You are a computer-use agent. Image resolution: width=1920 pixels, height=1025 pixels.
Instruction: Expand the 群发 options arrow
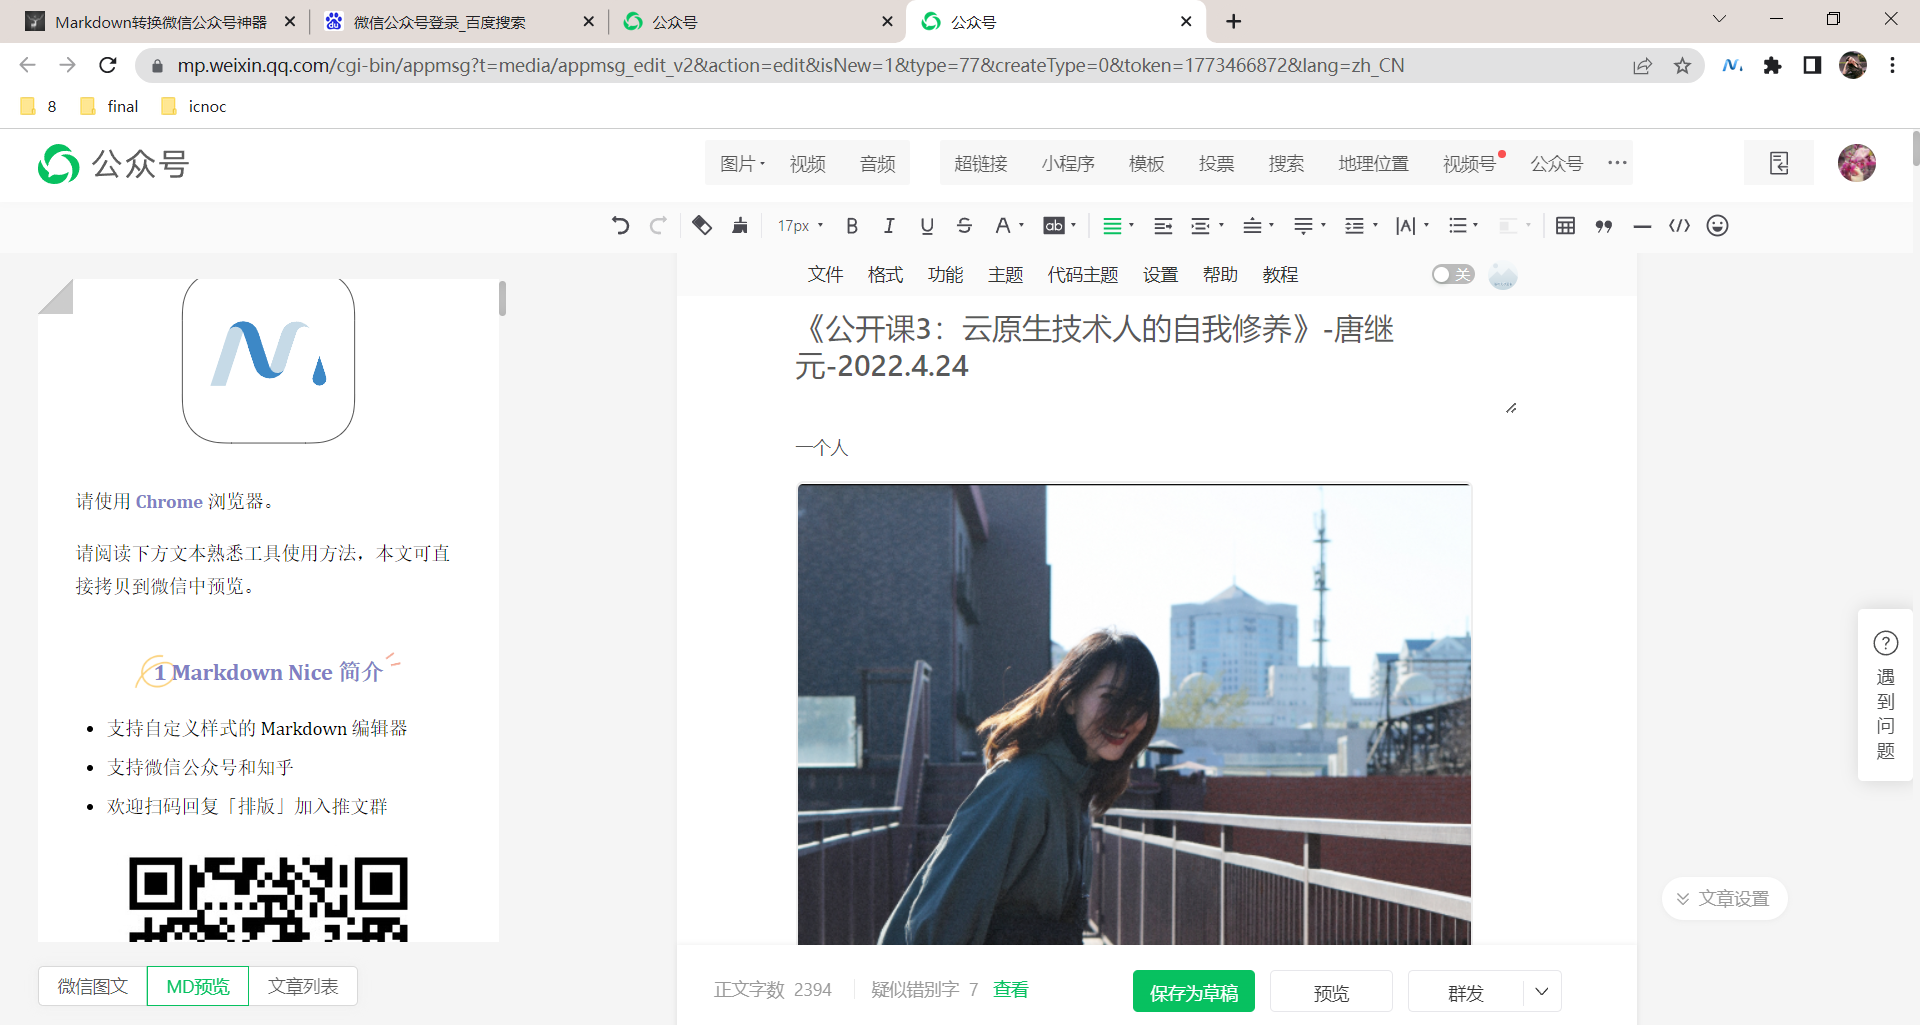point(1542,992)
